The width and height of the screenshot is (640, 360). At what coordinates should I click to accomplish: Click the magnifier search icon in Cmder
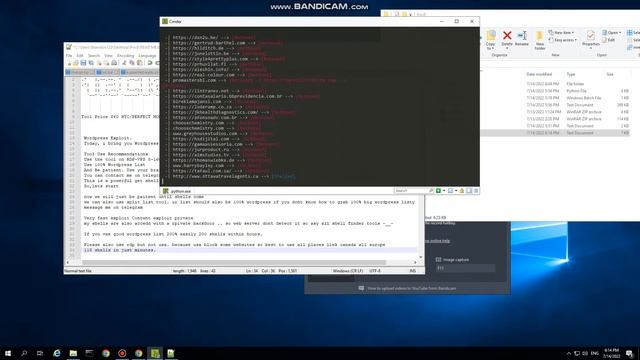pos(431,191)
